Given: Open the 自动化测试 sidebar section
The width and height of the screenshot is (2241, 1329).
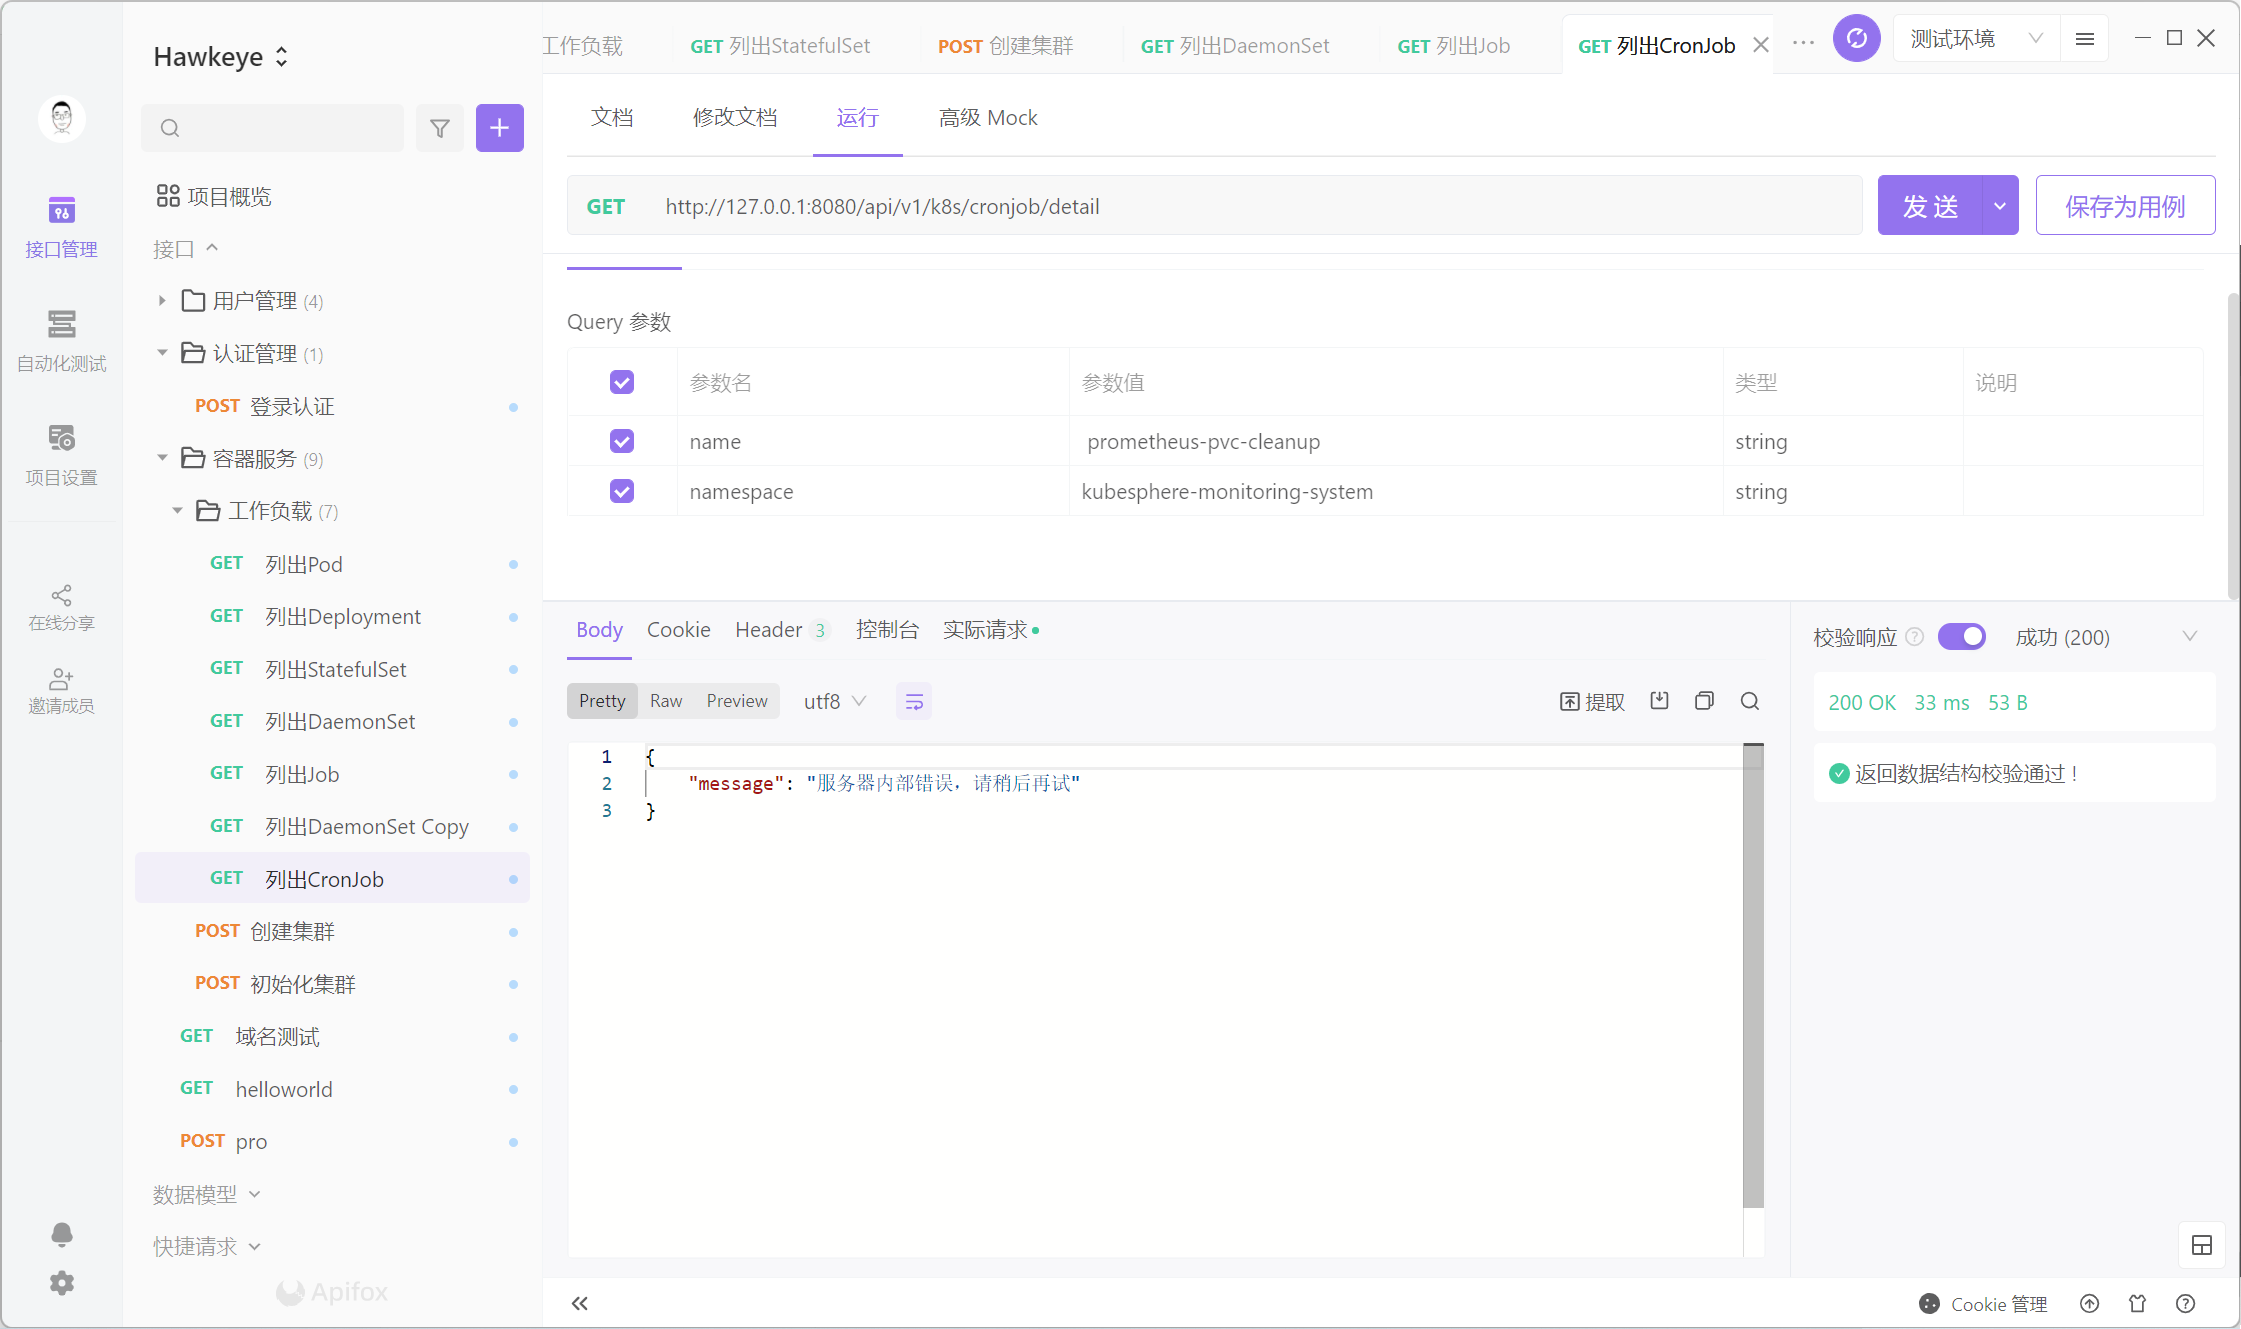Looking at the screenshot, I should [x=61, y=341].
